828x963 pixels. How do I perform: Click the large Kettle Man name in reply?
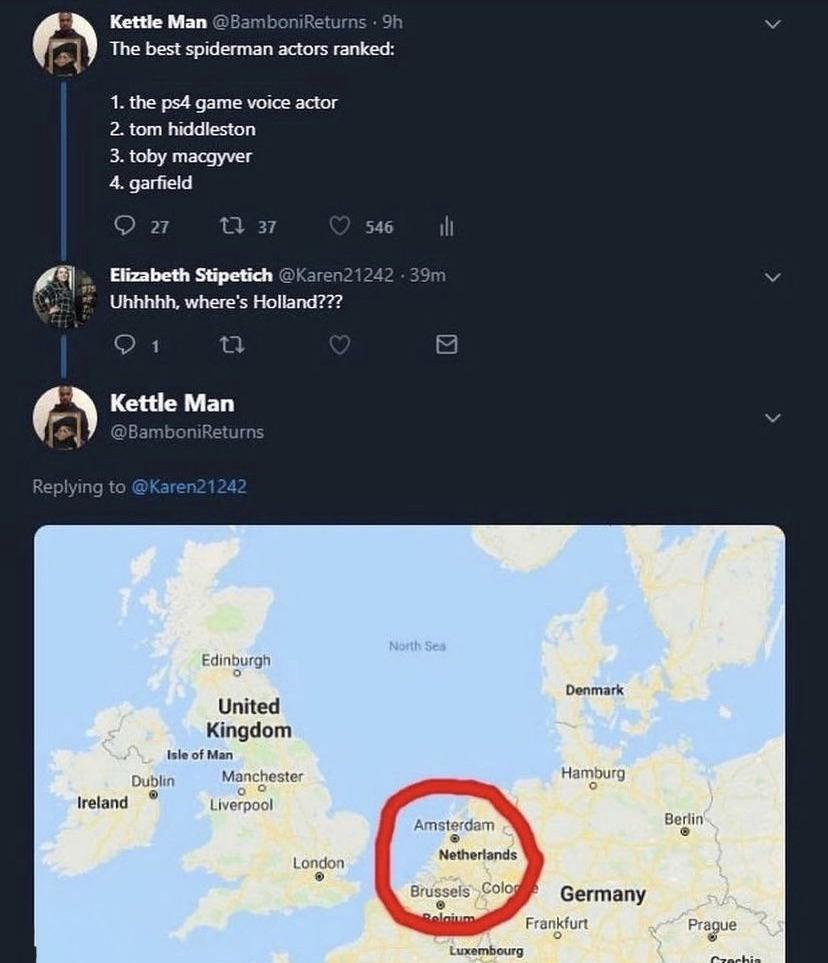coord(172,403)
